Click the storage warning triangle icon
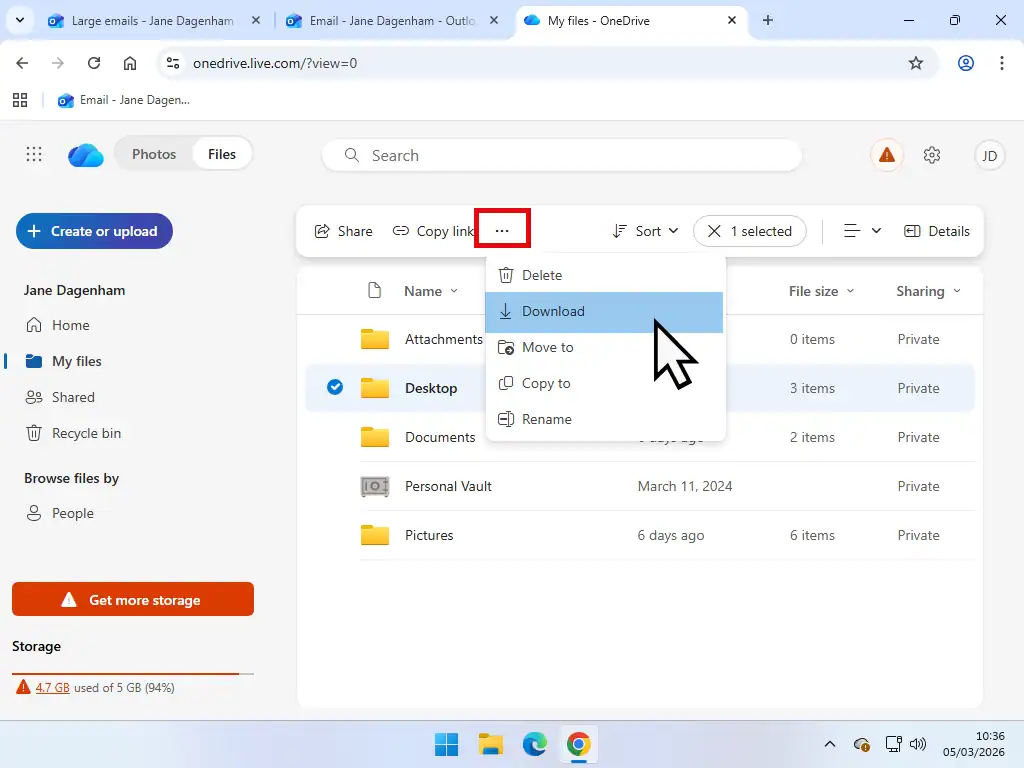Viewport: 1024px width, 768px height. pyautogui.click(x=886, y=155)
